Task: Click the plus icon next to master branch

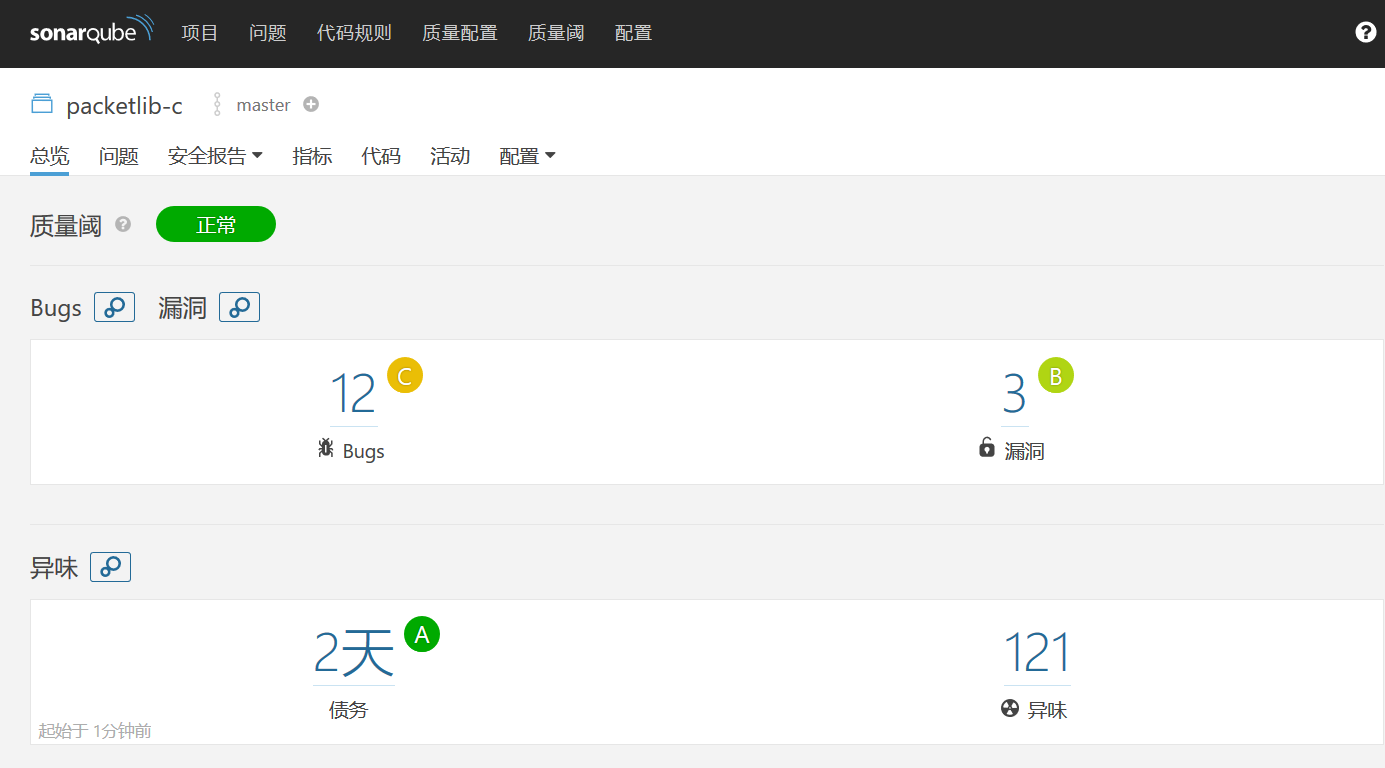Action: click(x=311, y=104)
